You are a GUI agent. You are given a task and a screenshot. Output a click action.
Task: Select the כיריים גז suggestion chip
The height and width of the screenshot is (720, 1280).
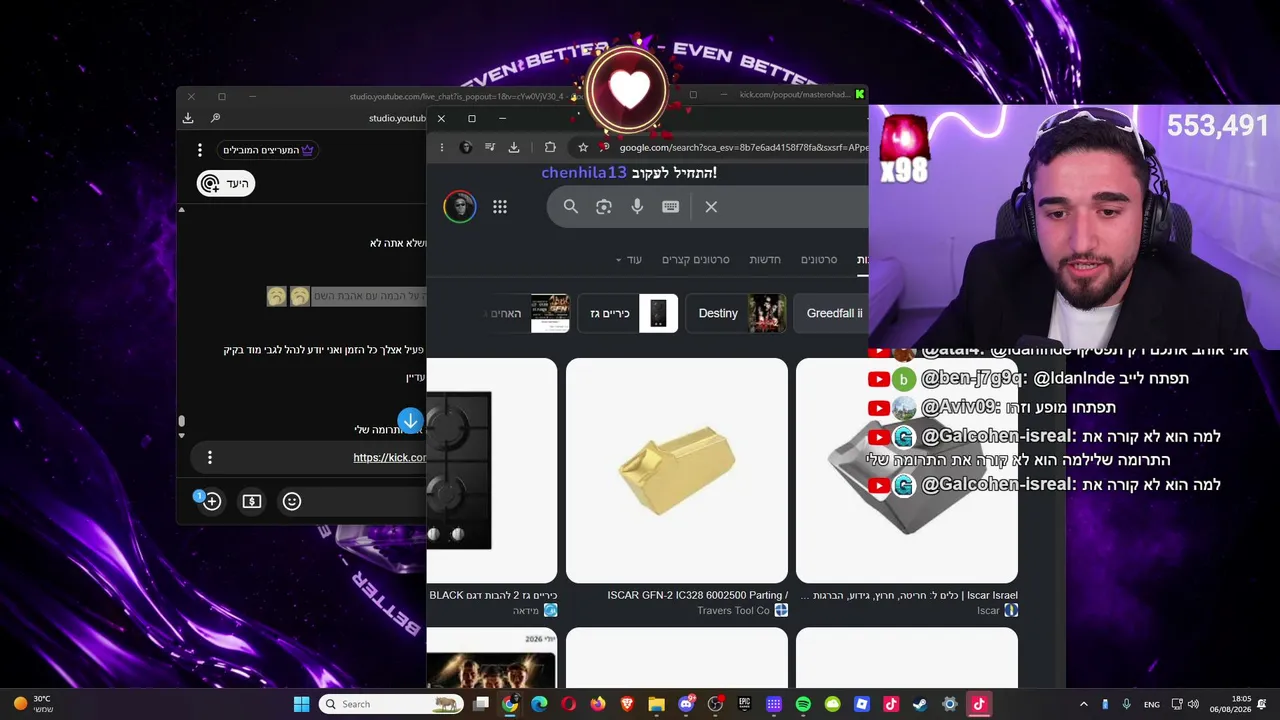point(628,313)
